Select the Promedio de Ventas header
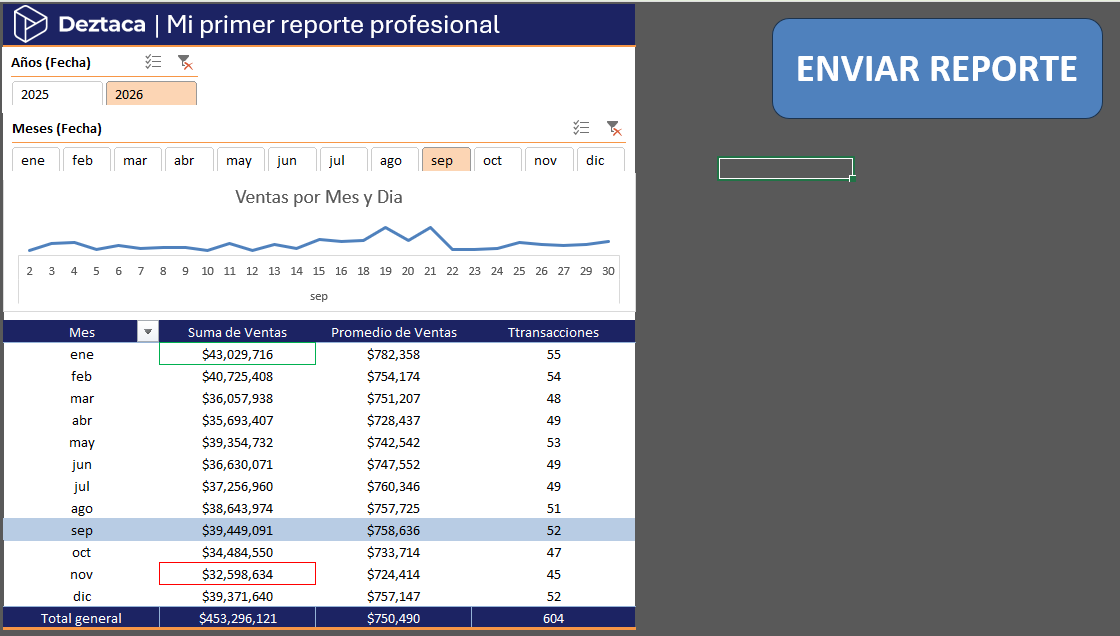Screen dimensions: 1120x636 pyautogui.click(x=394, y=332)
